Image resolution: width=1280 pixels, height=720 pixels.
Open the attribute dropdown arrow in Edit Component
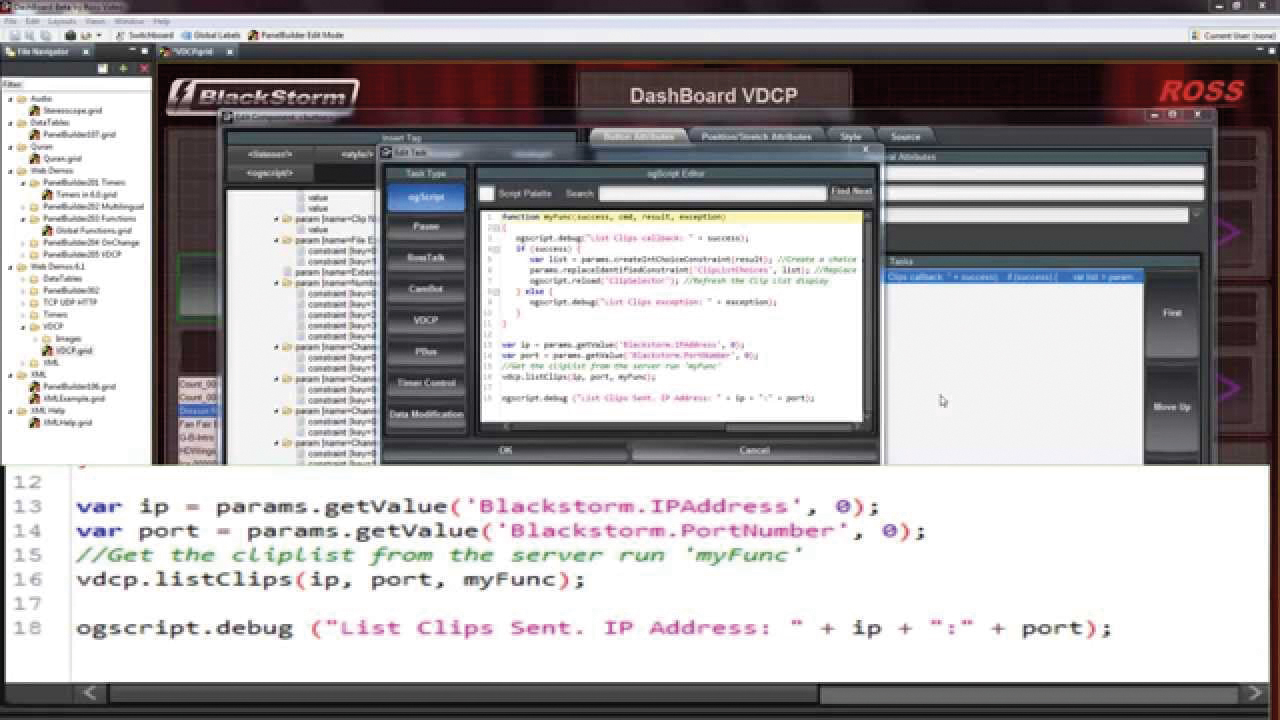click(x=1195, y=214)
